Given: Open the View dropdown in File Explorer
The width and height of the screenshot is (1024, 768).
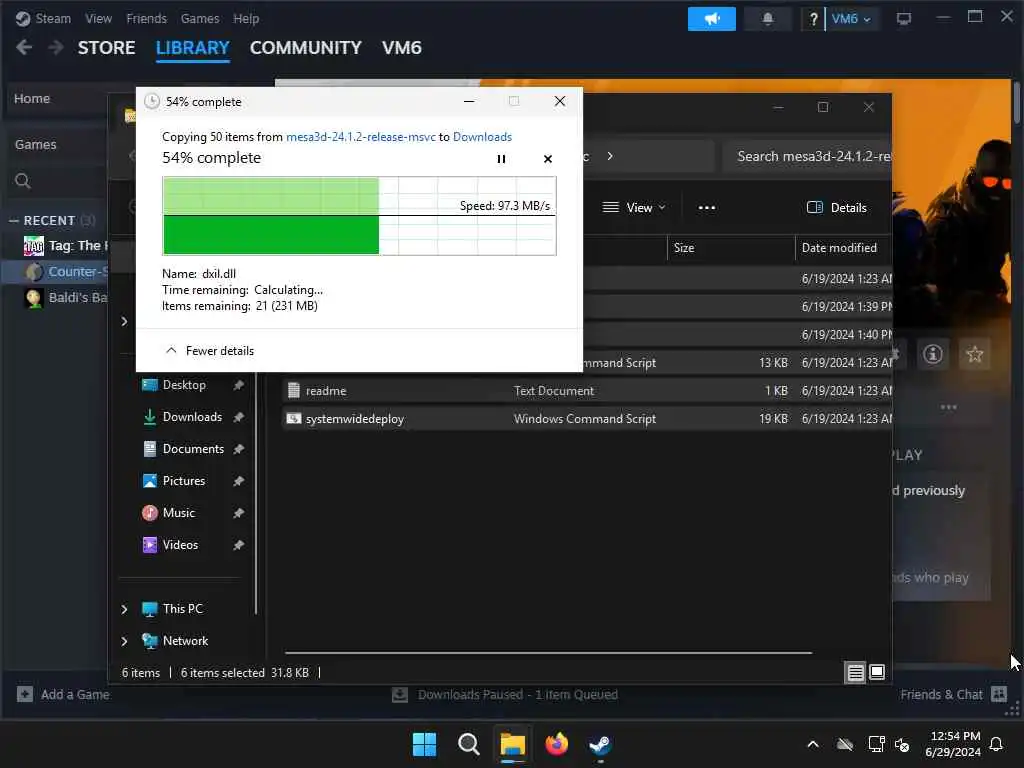Looking at the screenshot, I should [633, 208].
